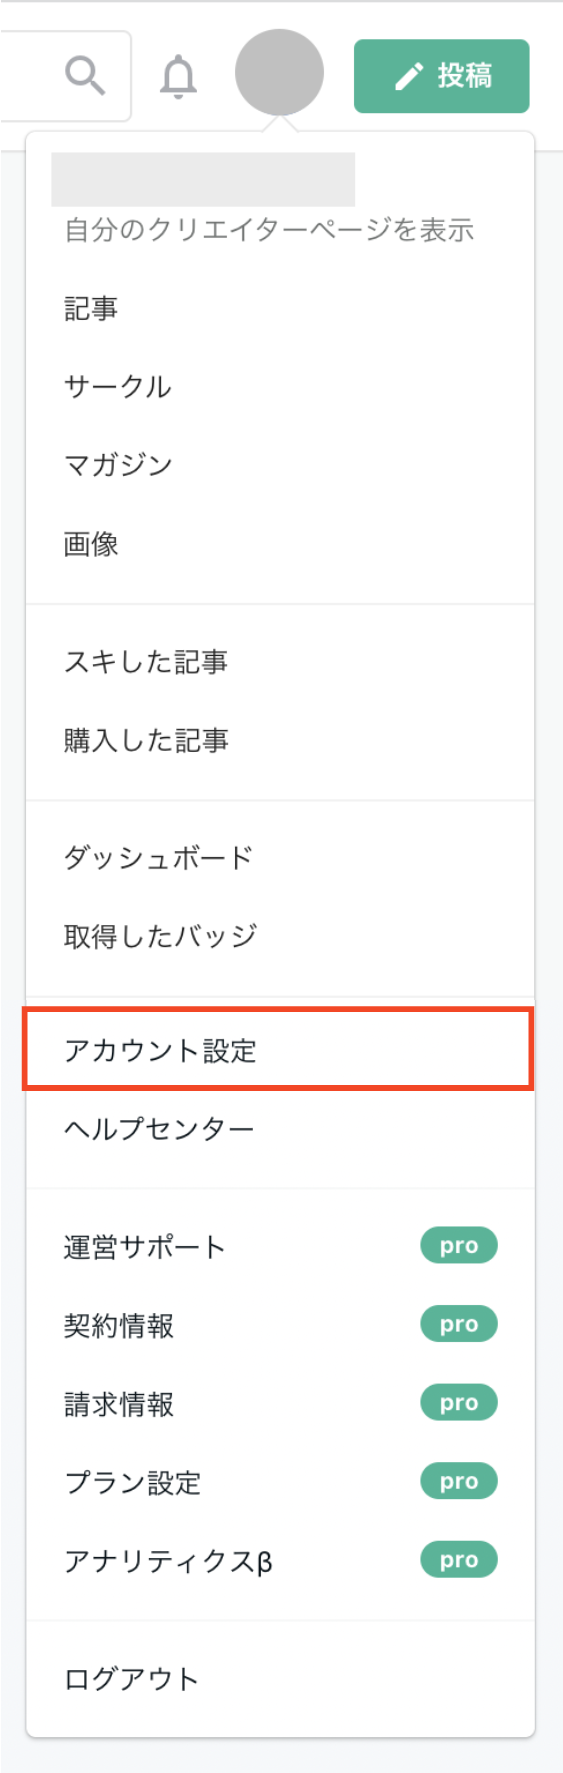563x1773 pixels.
Task: Click the gray profile avatar
Action: (x=279, y=73)
